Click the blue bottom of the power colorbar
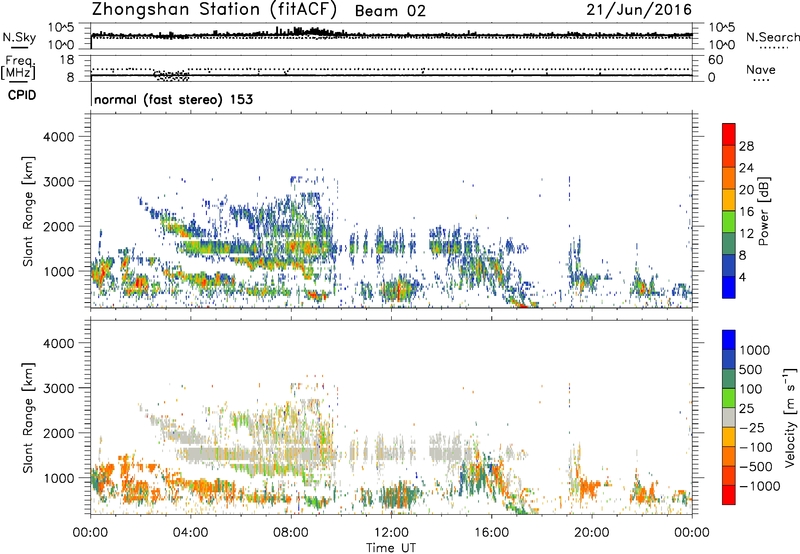This screenshot has width=800, height=554. pyautogui.click(x=729, y=287)
